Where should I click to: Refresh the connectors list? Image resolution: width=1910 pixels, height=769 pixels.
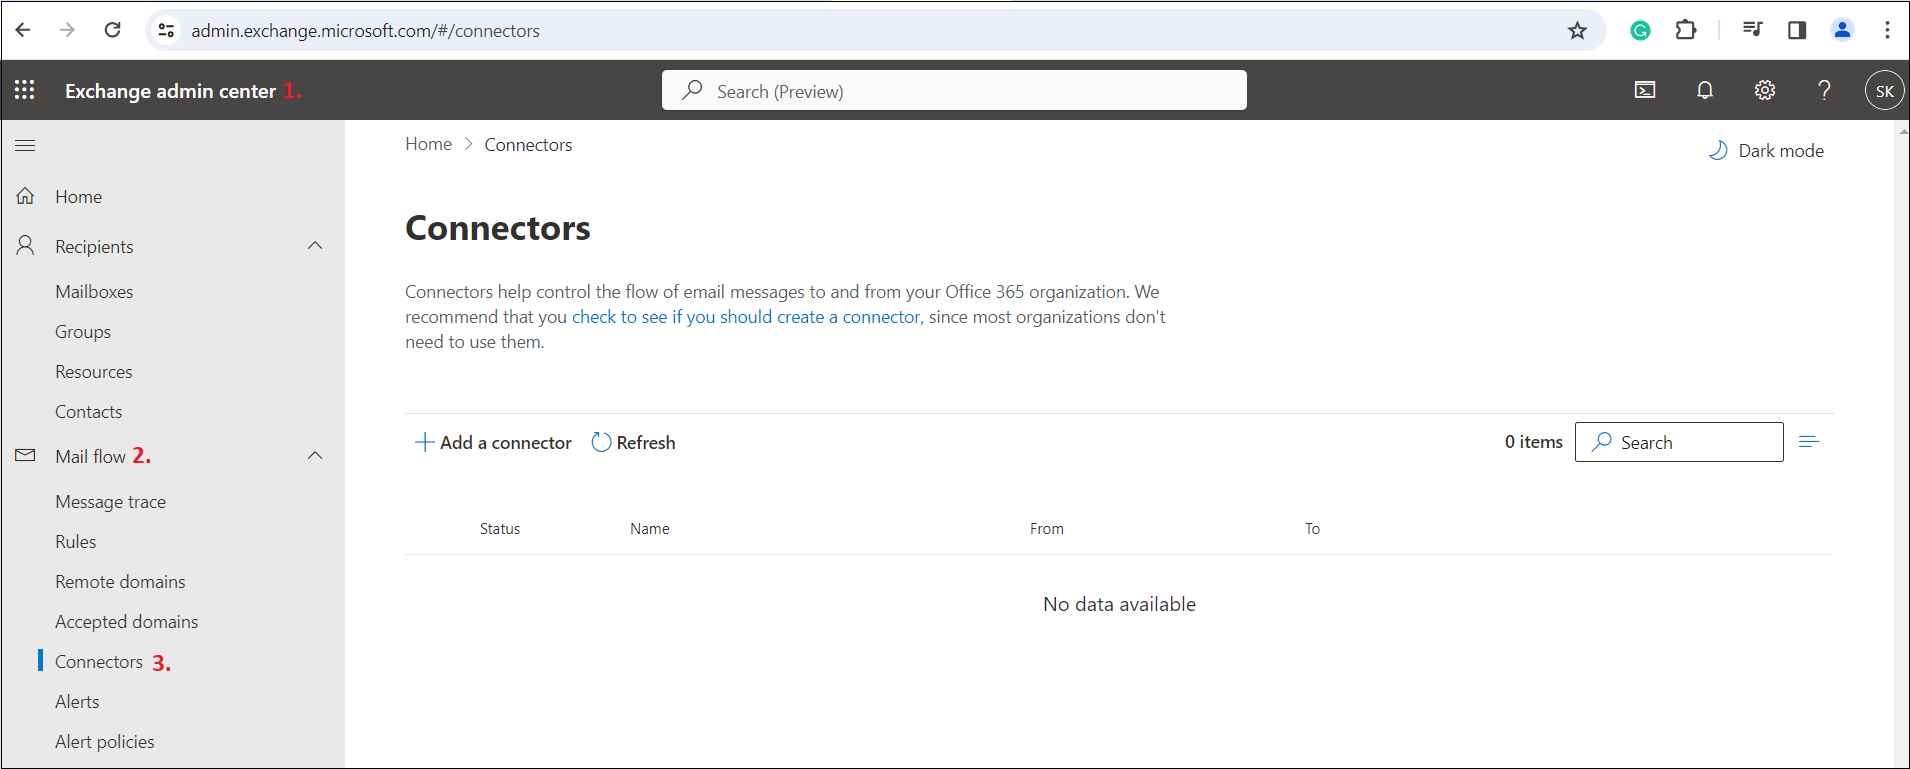pos(634,443)
